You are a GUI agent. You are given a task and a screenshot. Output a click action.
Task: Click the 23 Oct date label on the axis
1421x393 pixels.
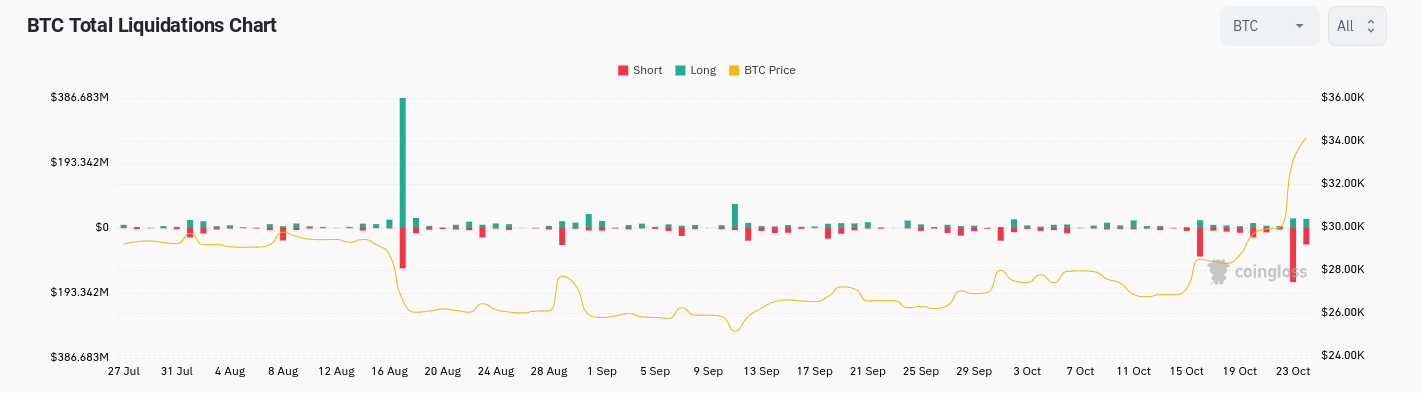coord(1293,371)
